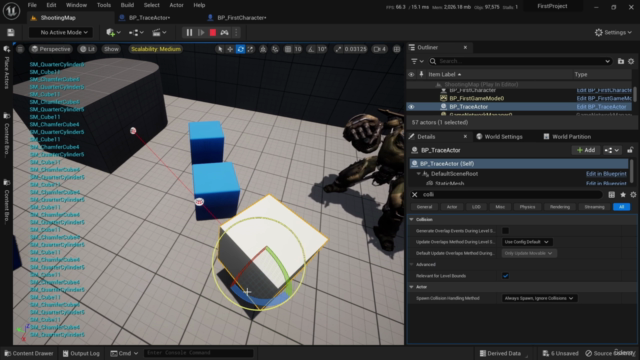640x360 pixels.
Task: Choose the select mode arrow tool
Action: tap(220, 49)
